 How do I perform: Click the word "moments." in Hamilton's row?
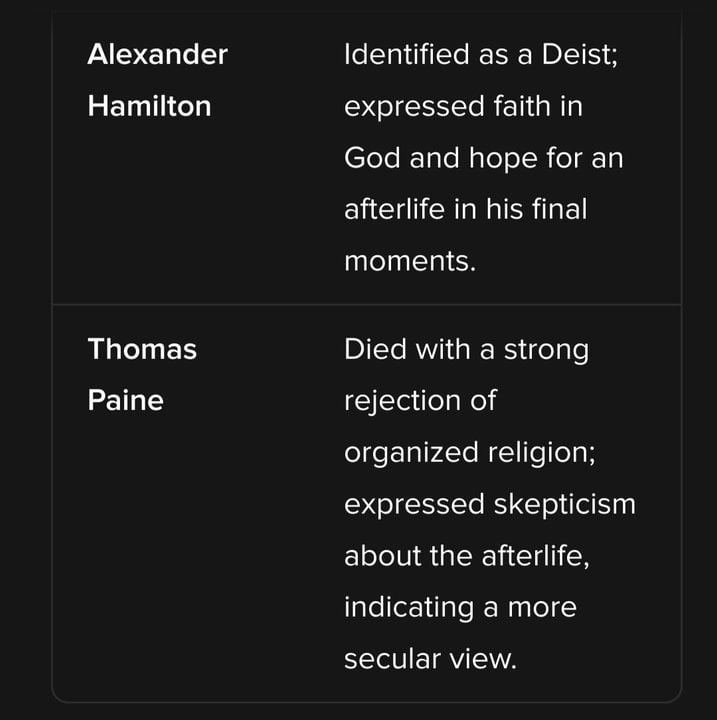(409, 262)
